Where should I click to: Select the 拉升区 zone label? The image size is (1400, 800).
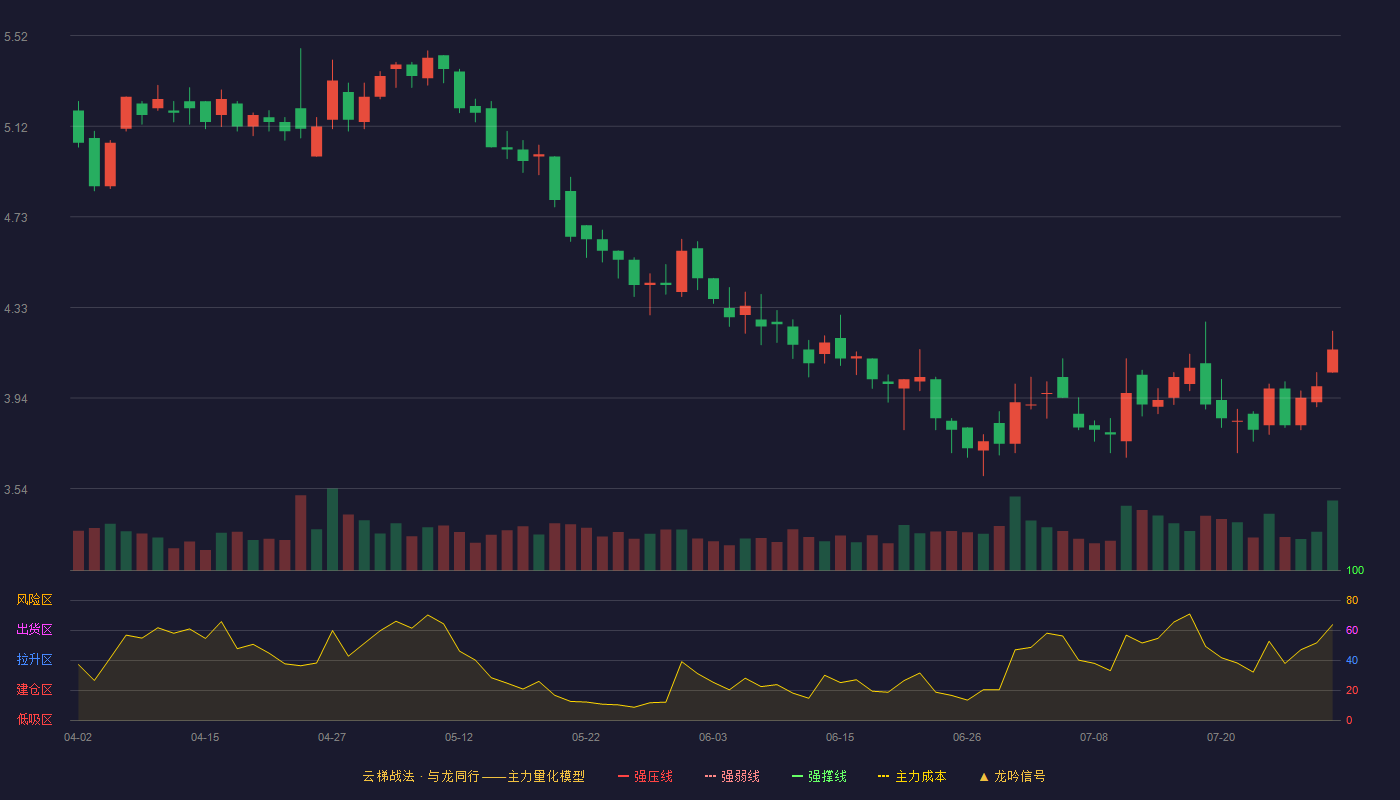34,660
